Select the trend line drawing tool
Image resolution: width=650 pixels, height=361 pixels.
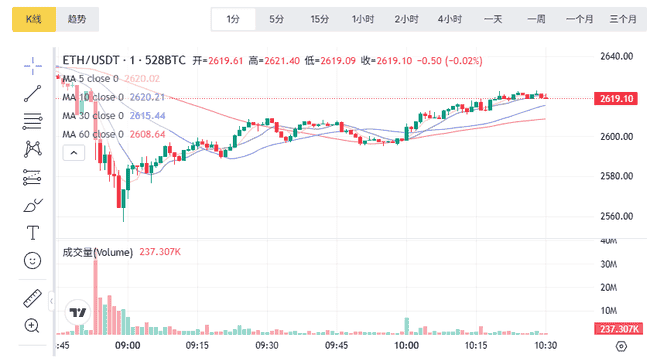pos(32,94)
